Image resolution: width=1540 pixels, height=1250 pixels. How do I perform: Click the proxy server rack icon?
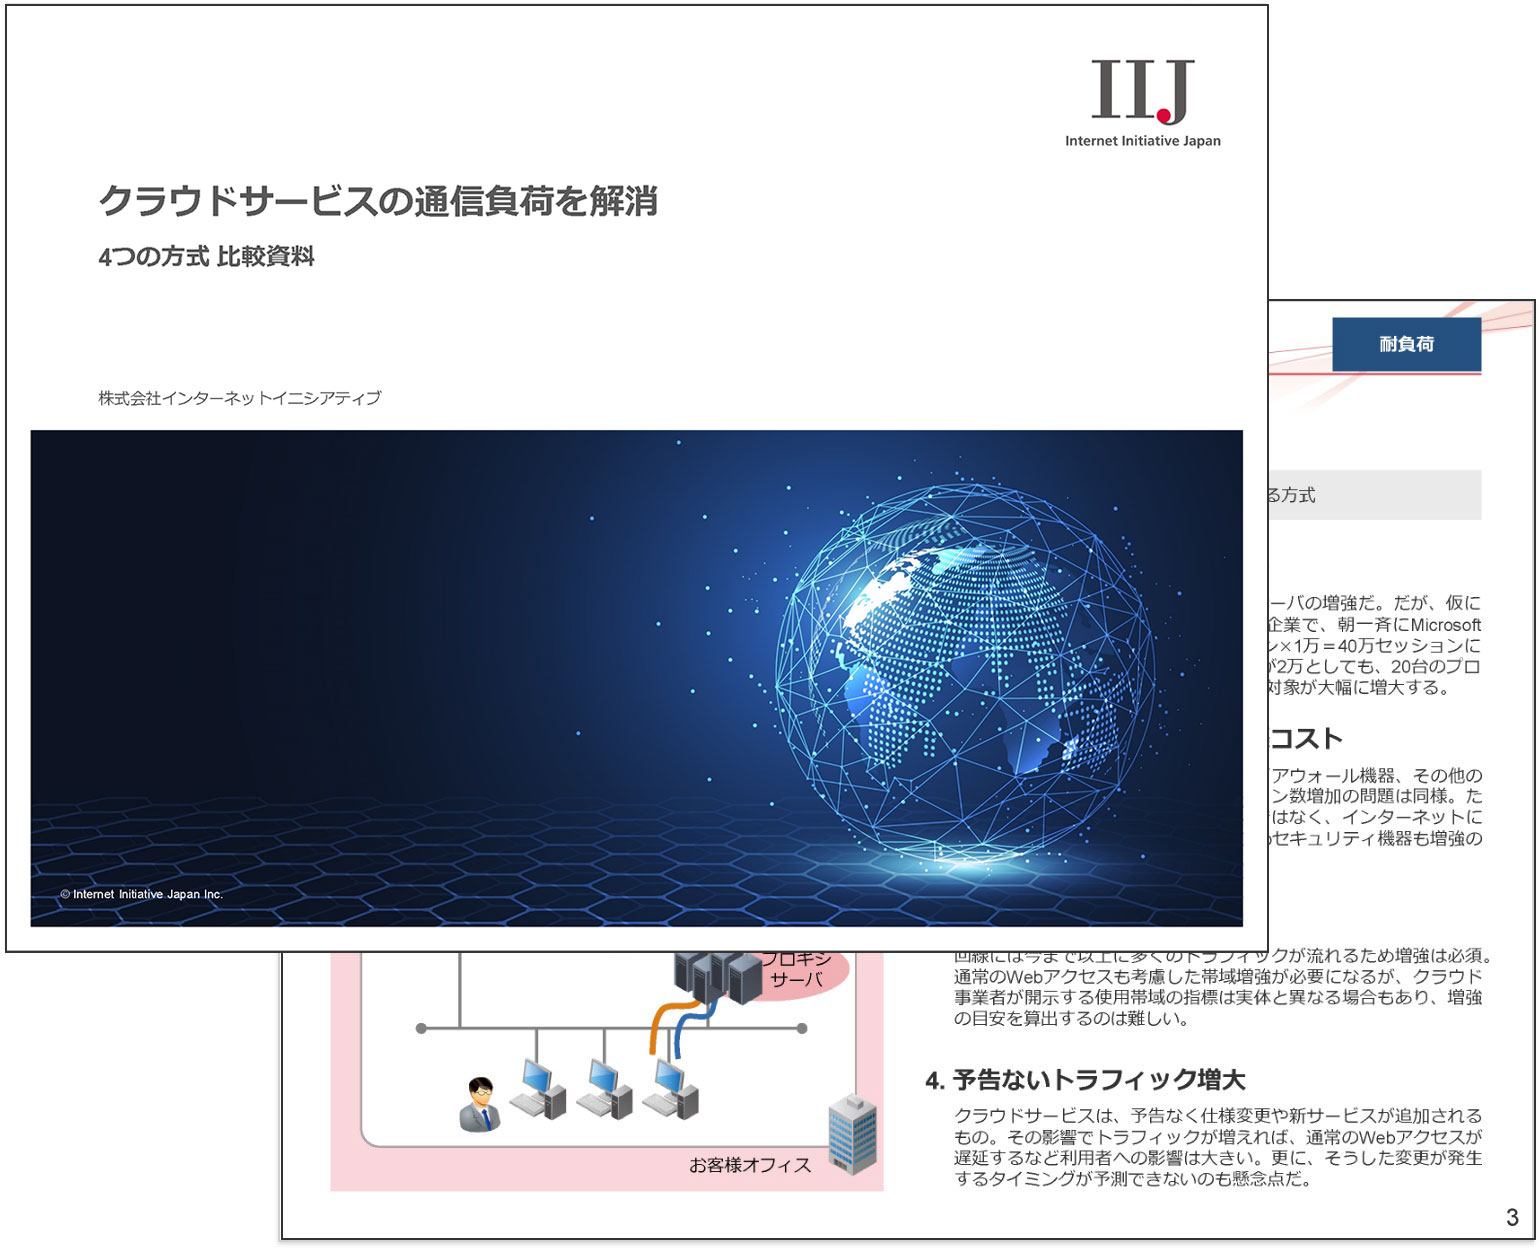tap(720, 978)
